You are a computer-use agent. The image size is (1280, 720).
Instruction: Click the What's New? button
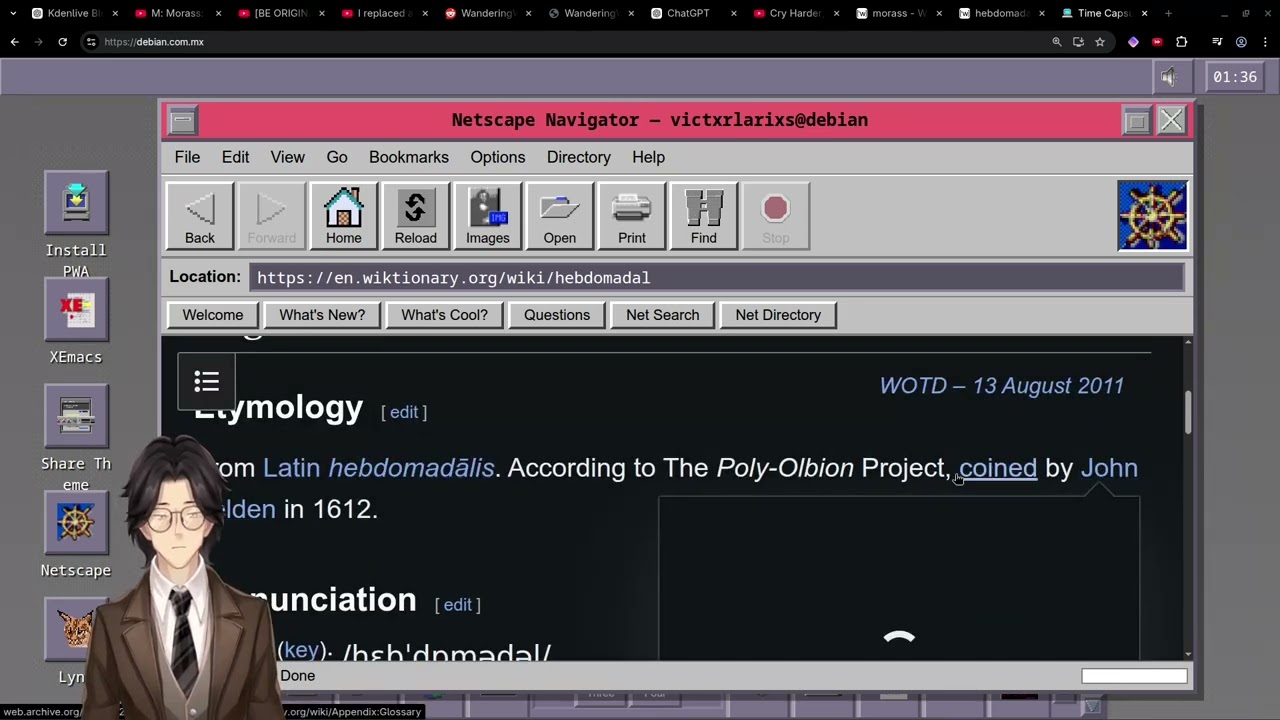coord(322,315)
